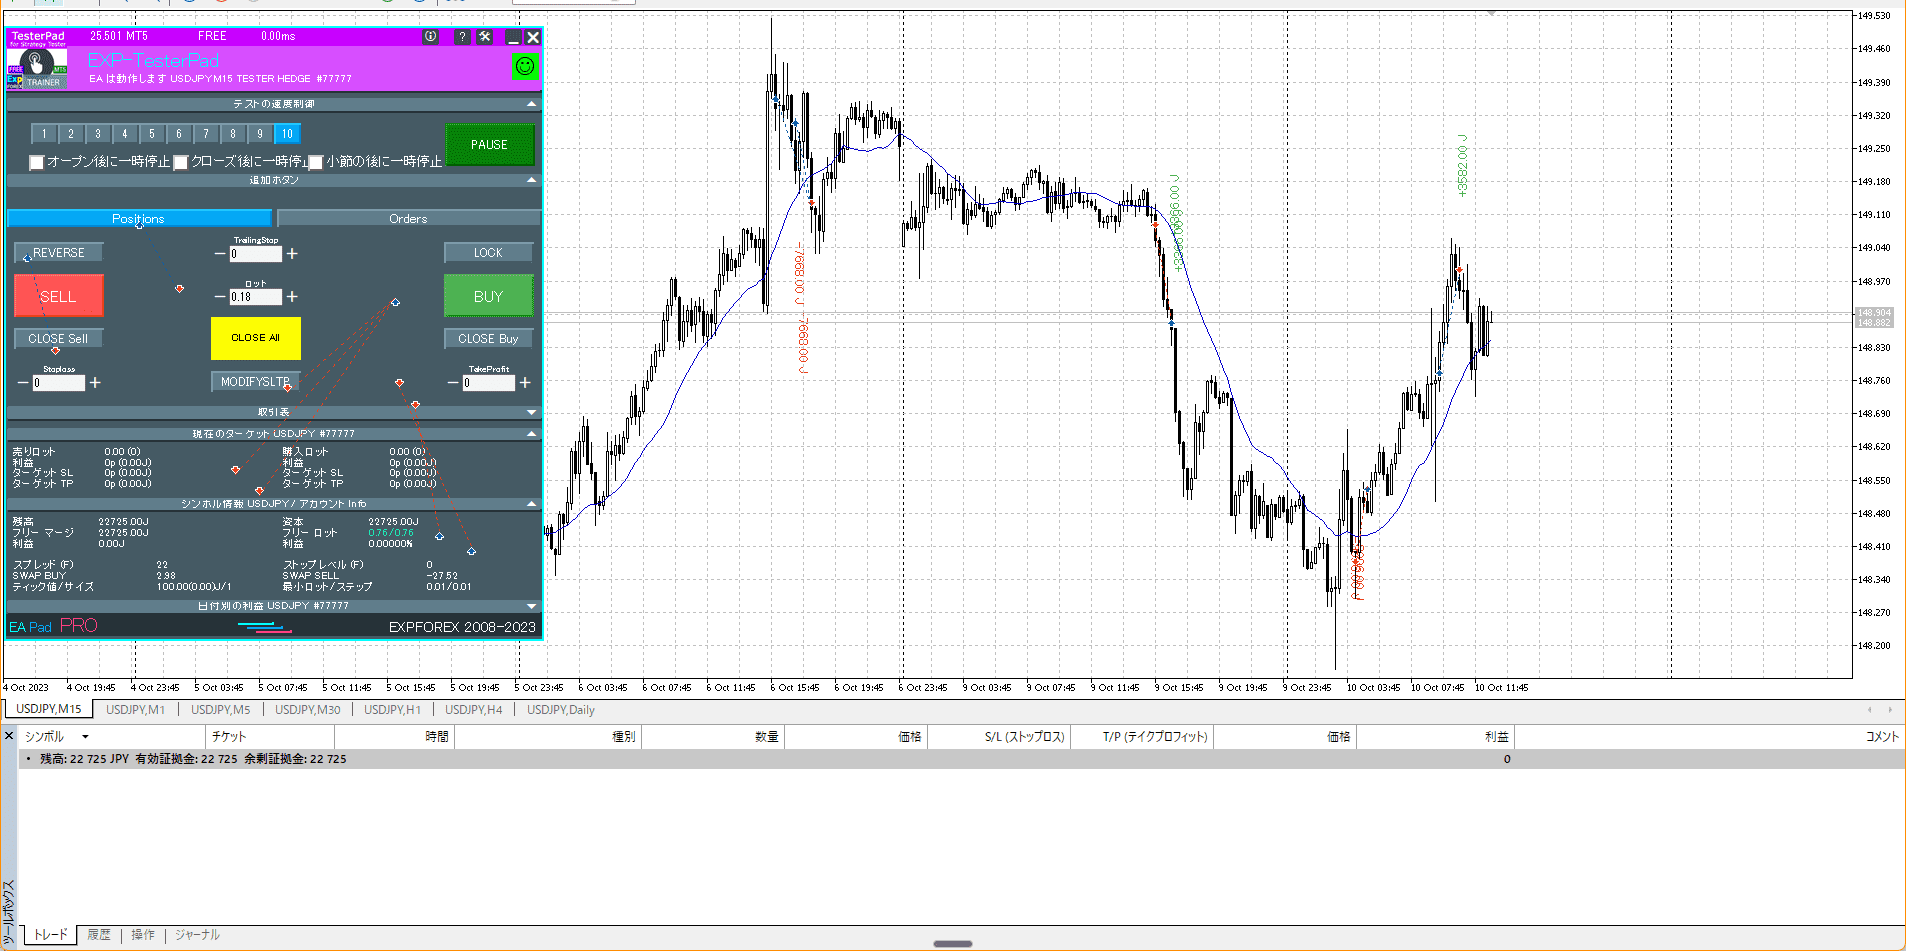1906x951 pixels.
Task: Increase TakeProfit with the plus icon
Action: 525,383
